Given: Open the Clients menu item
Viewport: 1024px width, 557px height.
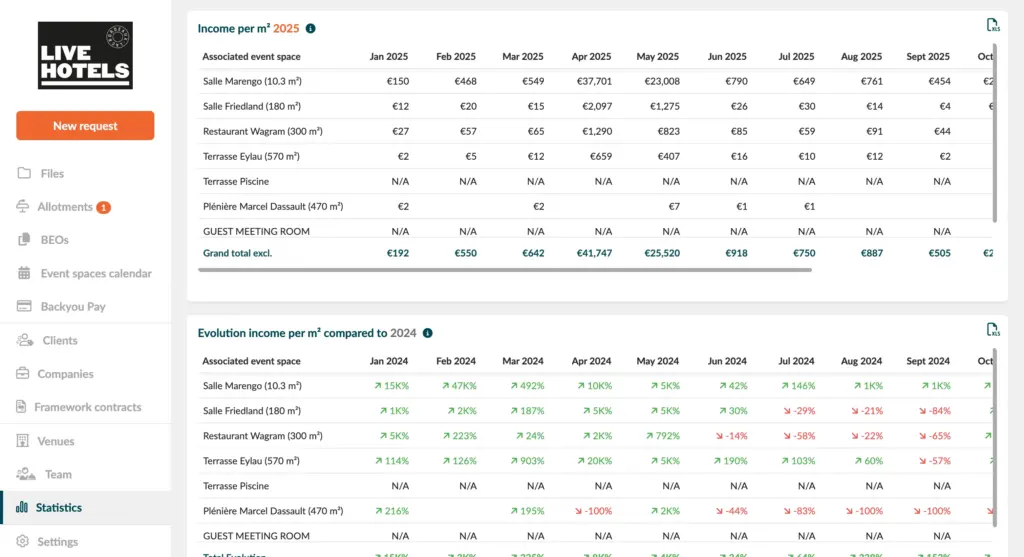Looking at the screenshot, I should 59,340.
